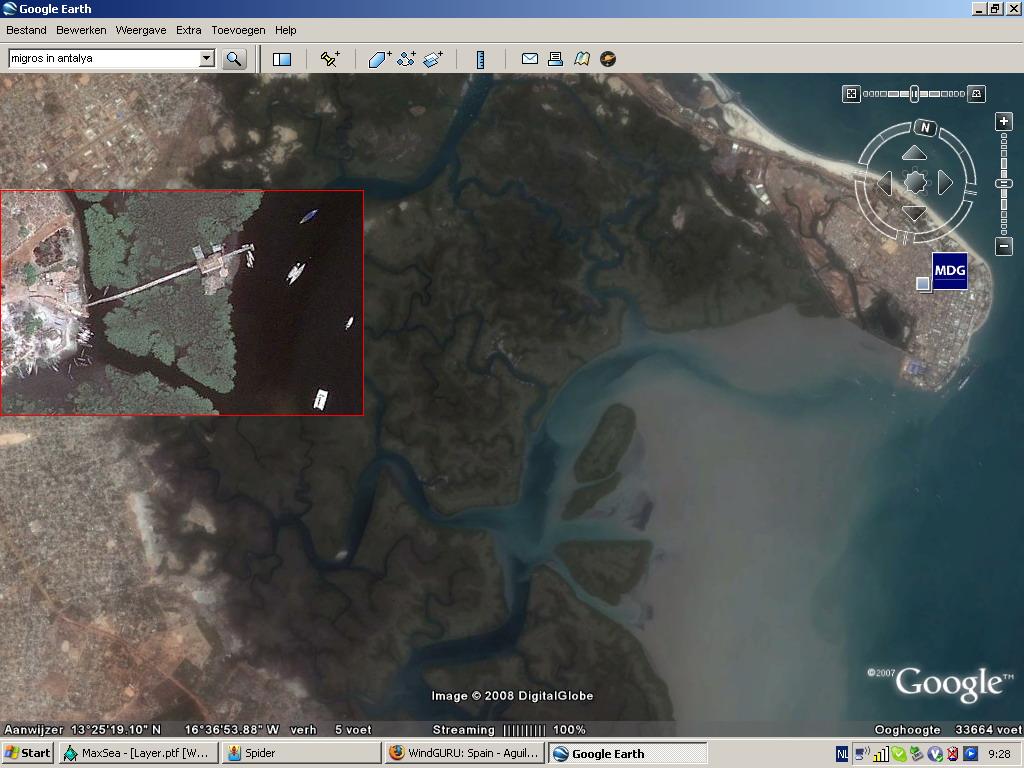Select the add polygon tool
Viewport: 1024px width, 768px height.
point(379,59)
